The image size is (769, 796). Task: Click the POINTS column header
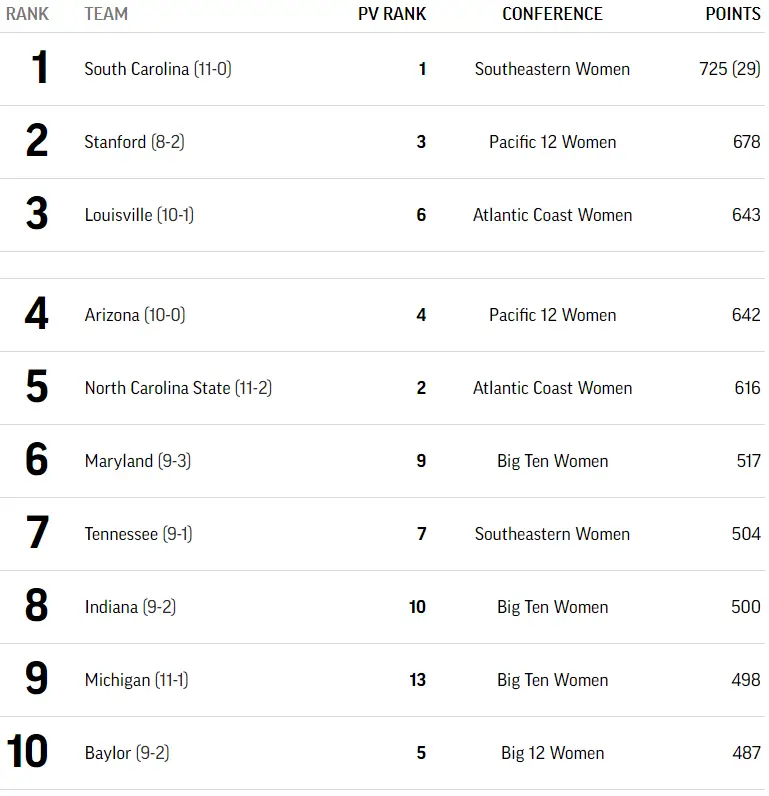click(733, 14)
